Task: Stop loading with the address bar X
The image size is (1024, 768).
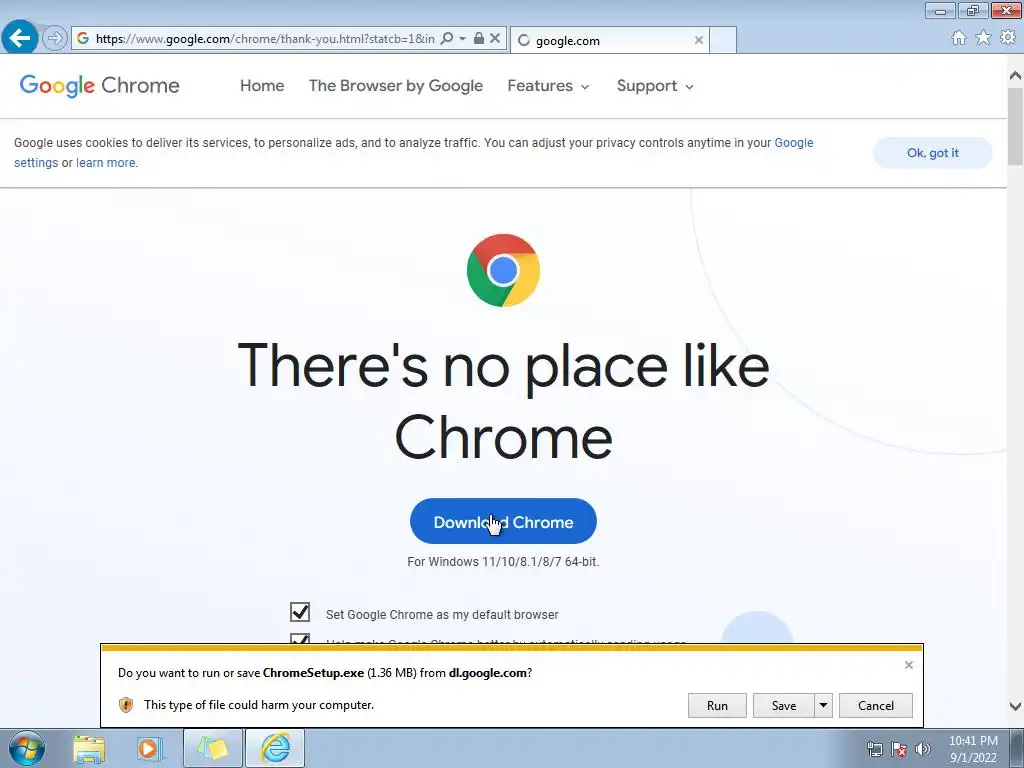Action: (495, 39)
